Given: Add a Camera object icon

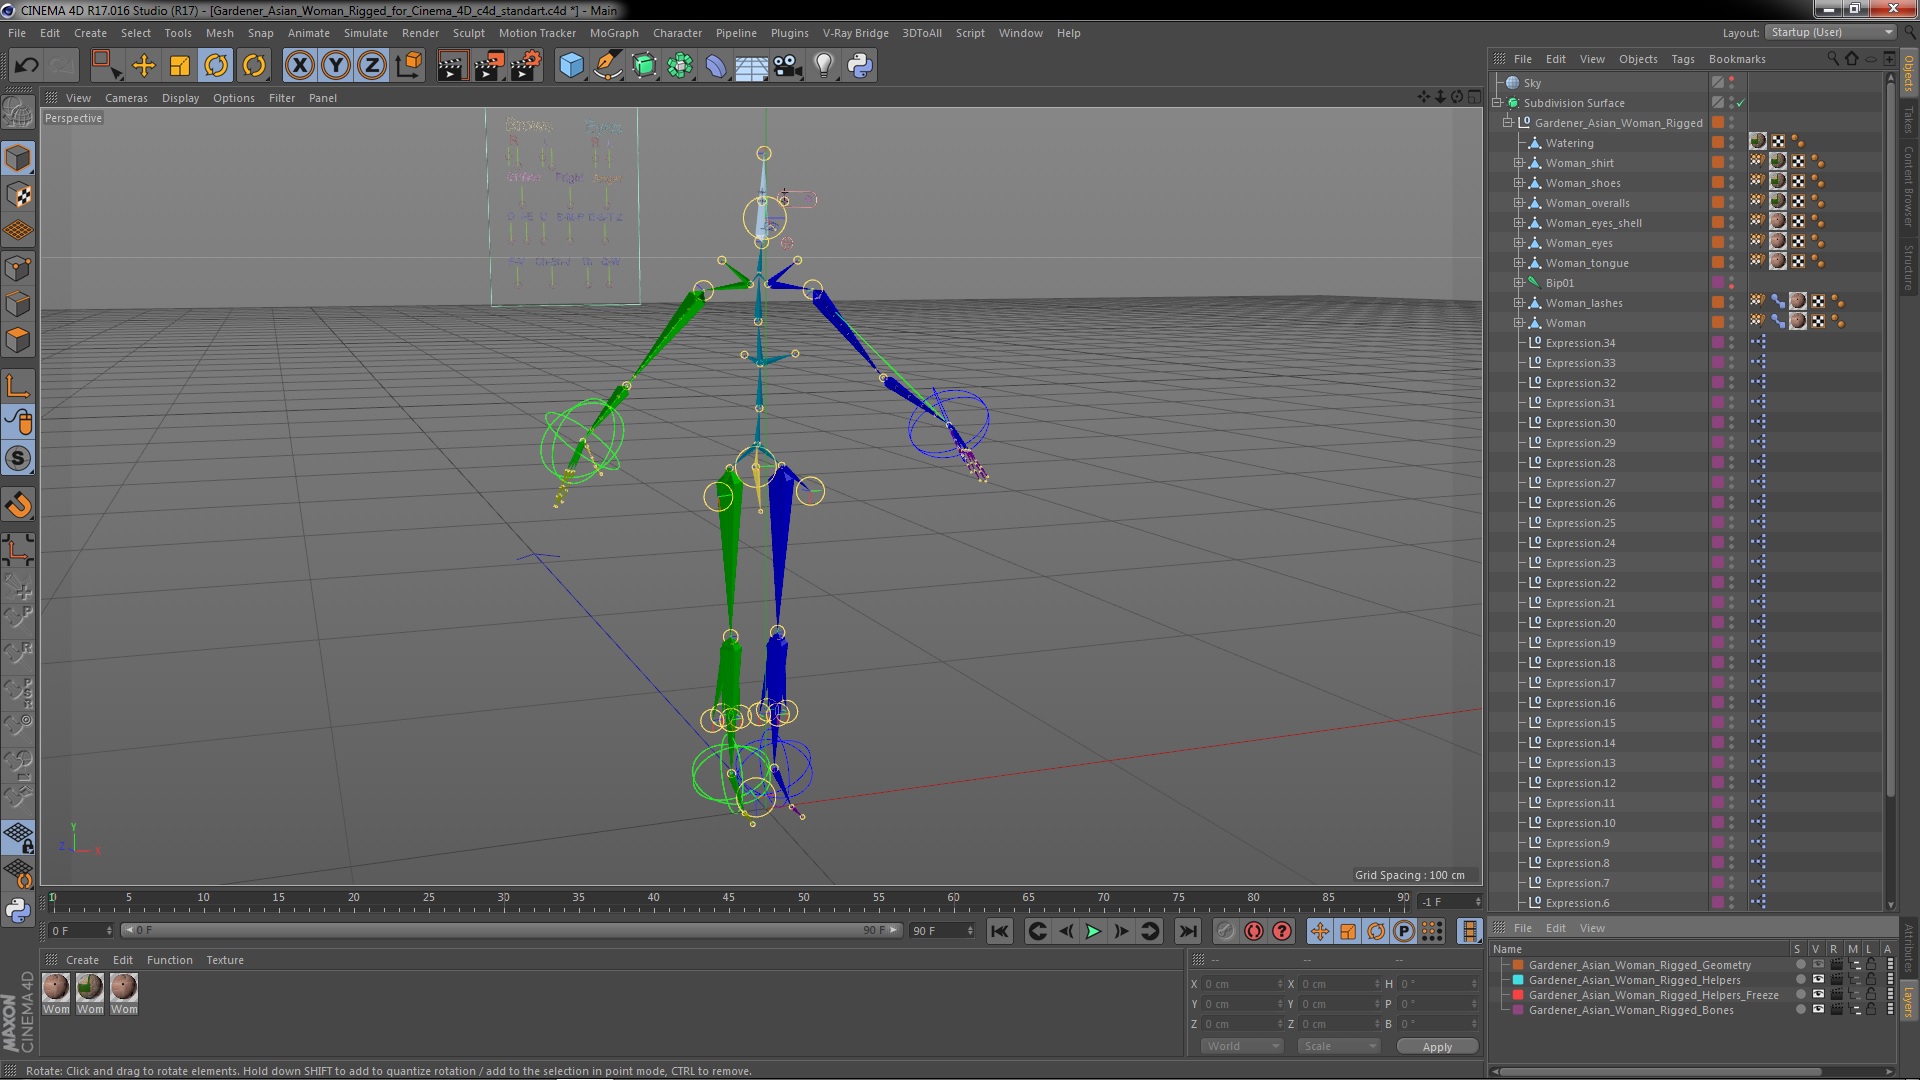Looking at the screenshot, I should tap(788, 66).
